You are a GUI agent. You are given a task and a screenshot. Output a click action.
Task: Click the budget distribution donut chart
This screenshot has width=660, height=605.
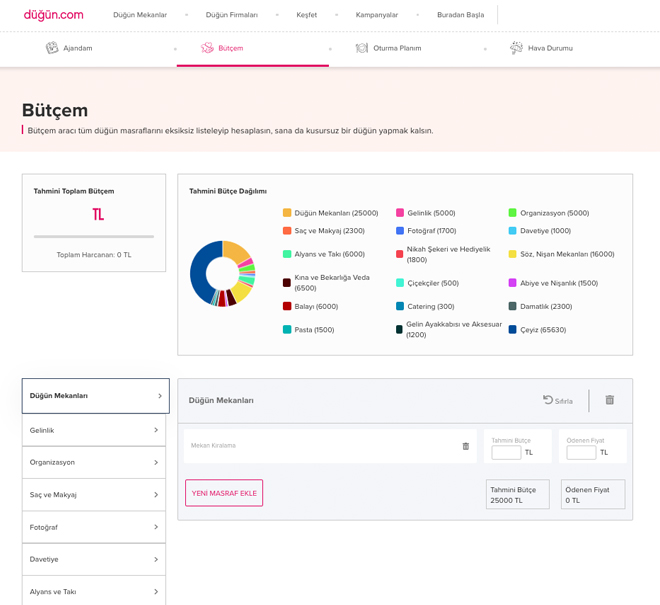point(222,273)
